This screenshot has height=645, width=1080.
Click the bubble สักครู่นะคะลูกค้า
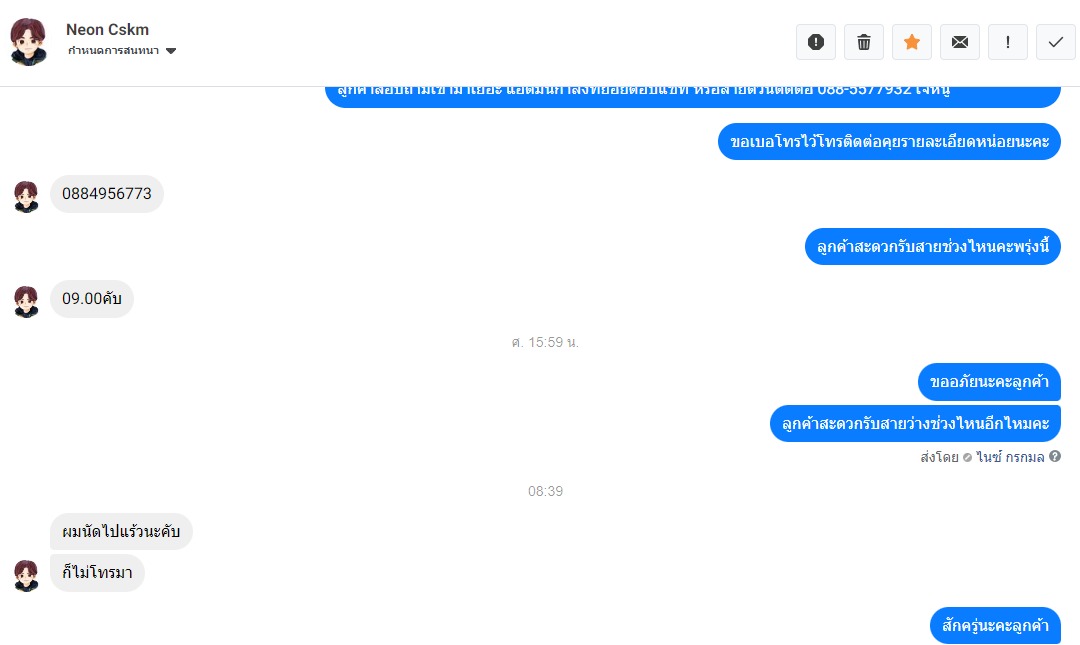click(995, 626)
